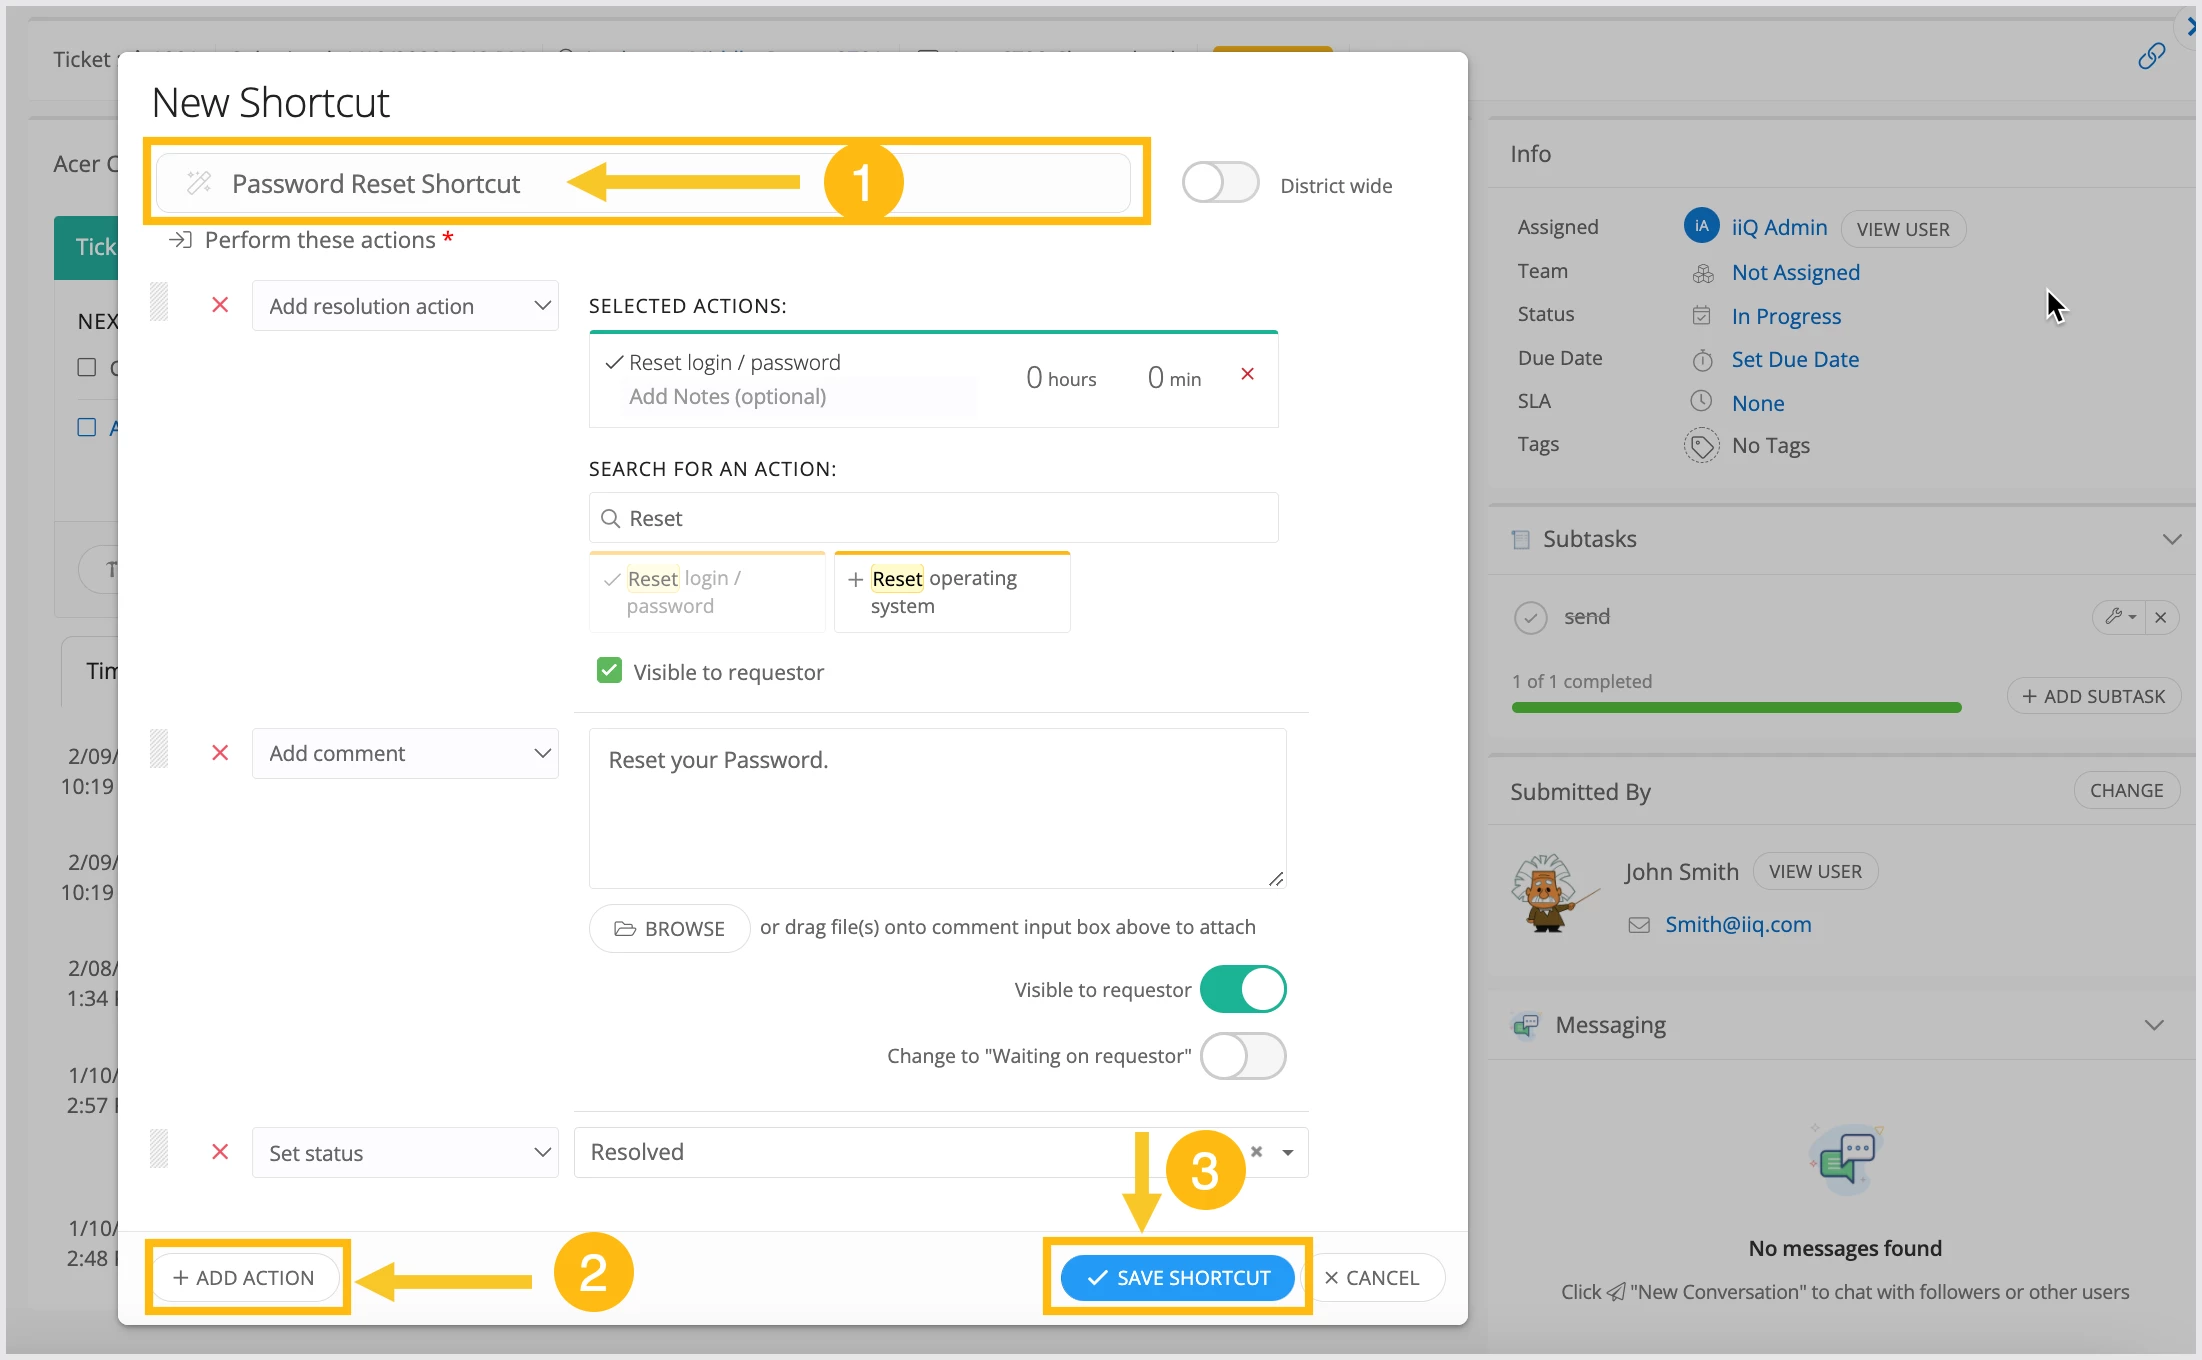Delete the send subtask with X icon

coord(2161,617)
